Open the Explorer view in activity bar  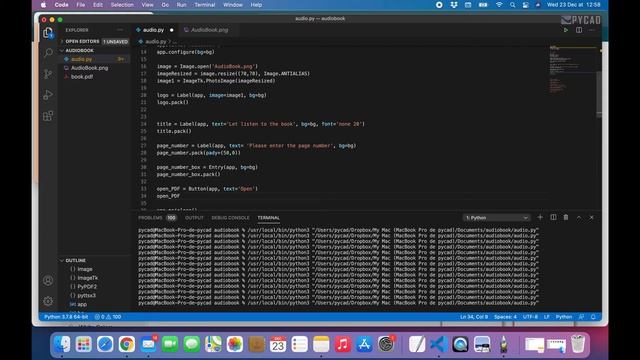pos(48,32)
